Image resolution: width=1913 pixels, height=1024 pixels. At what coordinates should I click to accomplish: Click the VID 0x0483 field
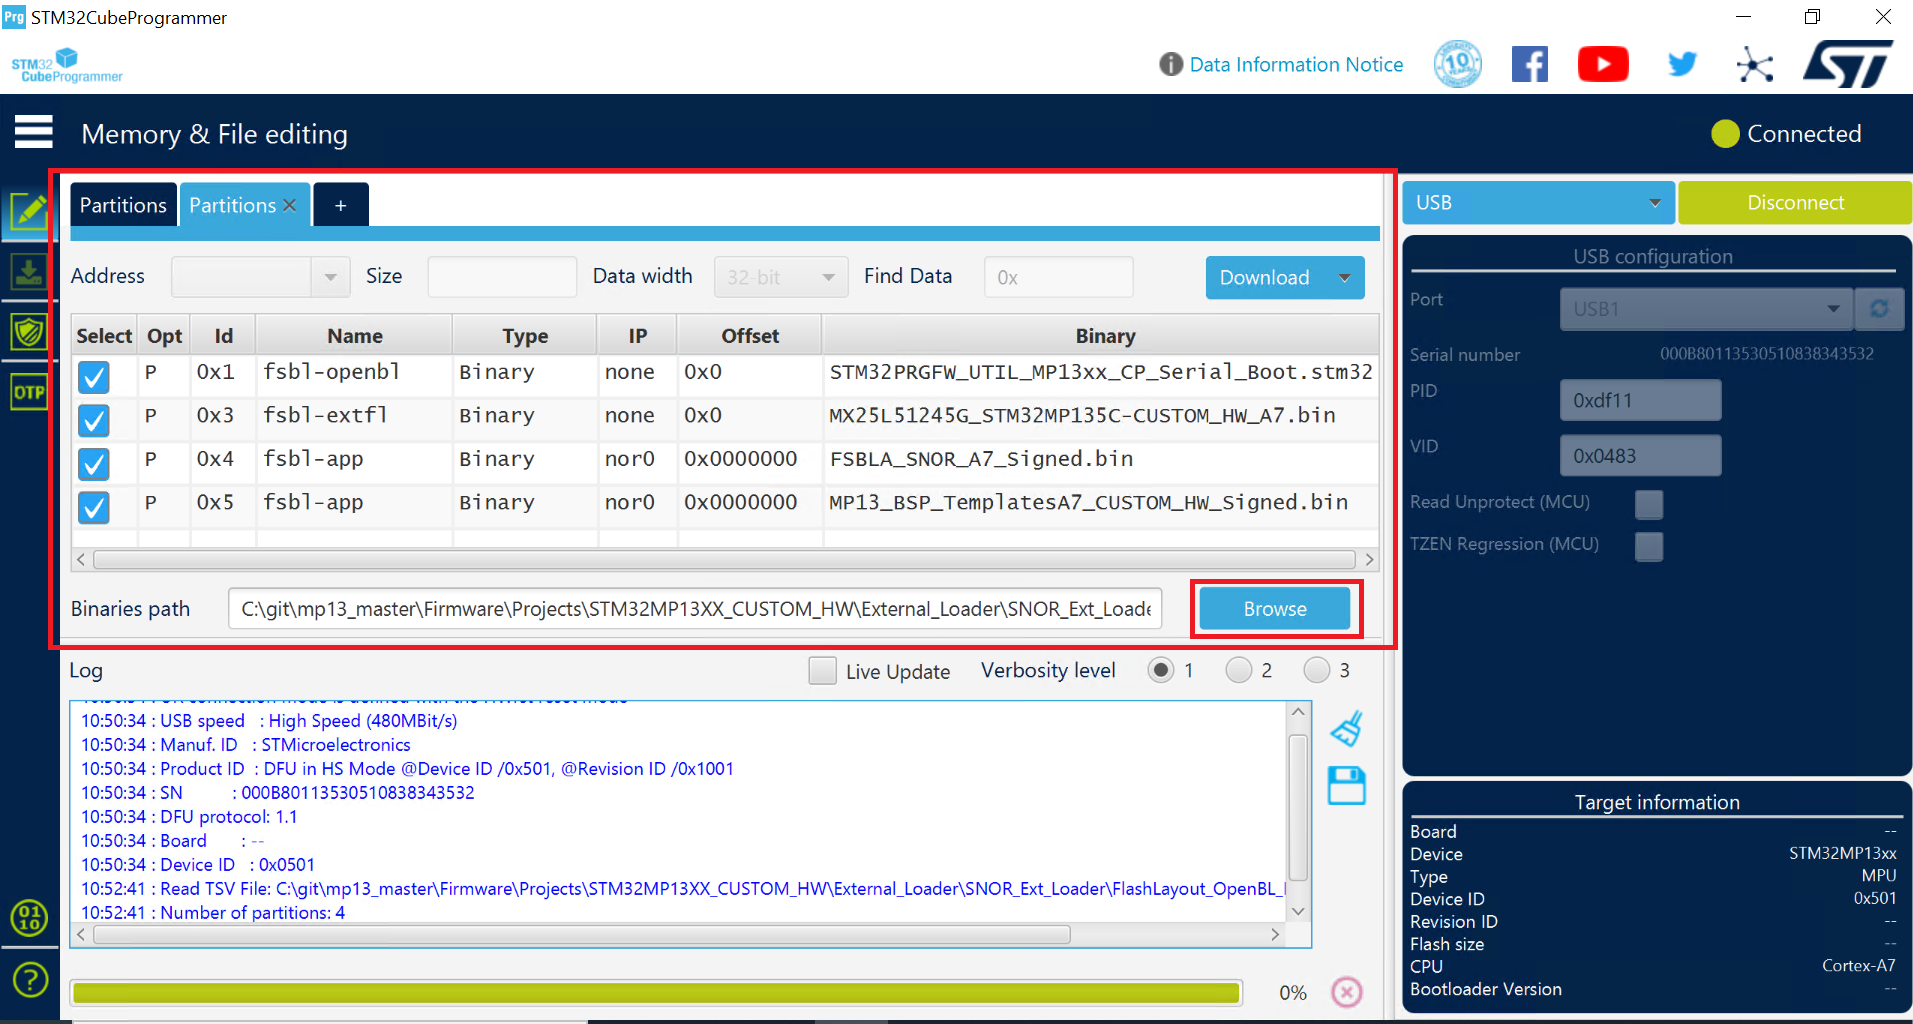1640,456
